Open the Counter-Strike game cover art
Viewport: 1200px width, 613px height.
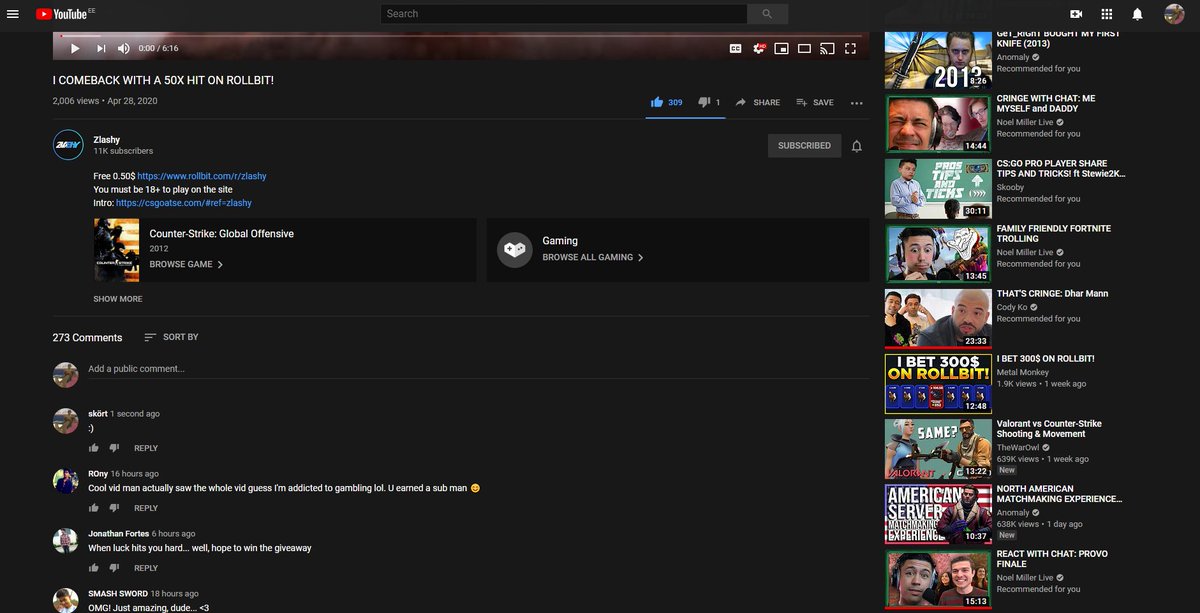(116, 250)
